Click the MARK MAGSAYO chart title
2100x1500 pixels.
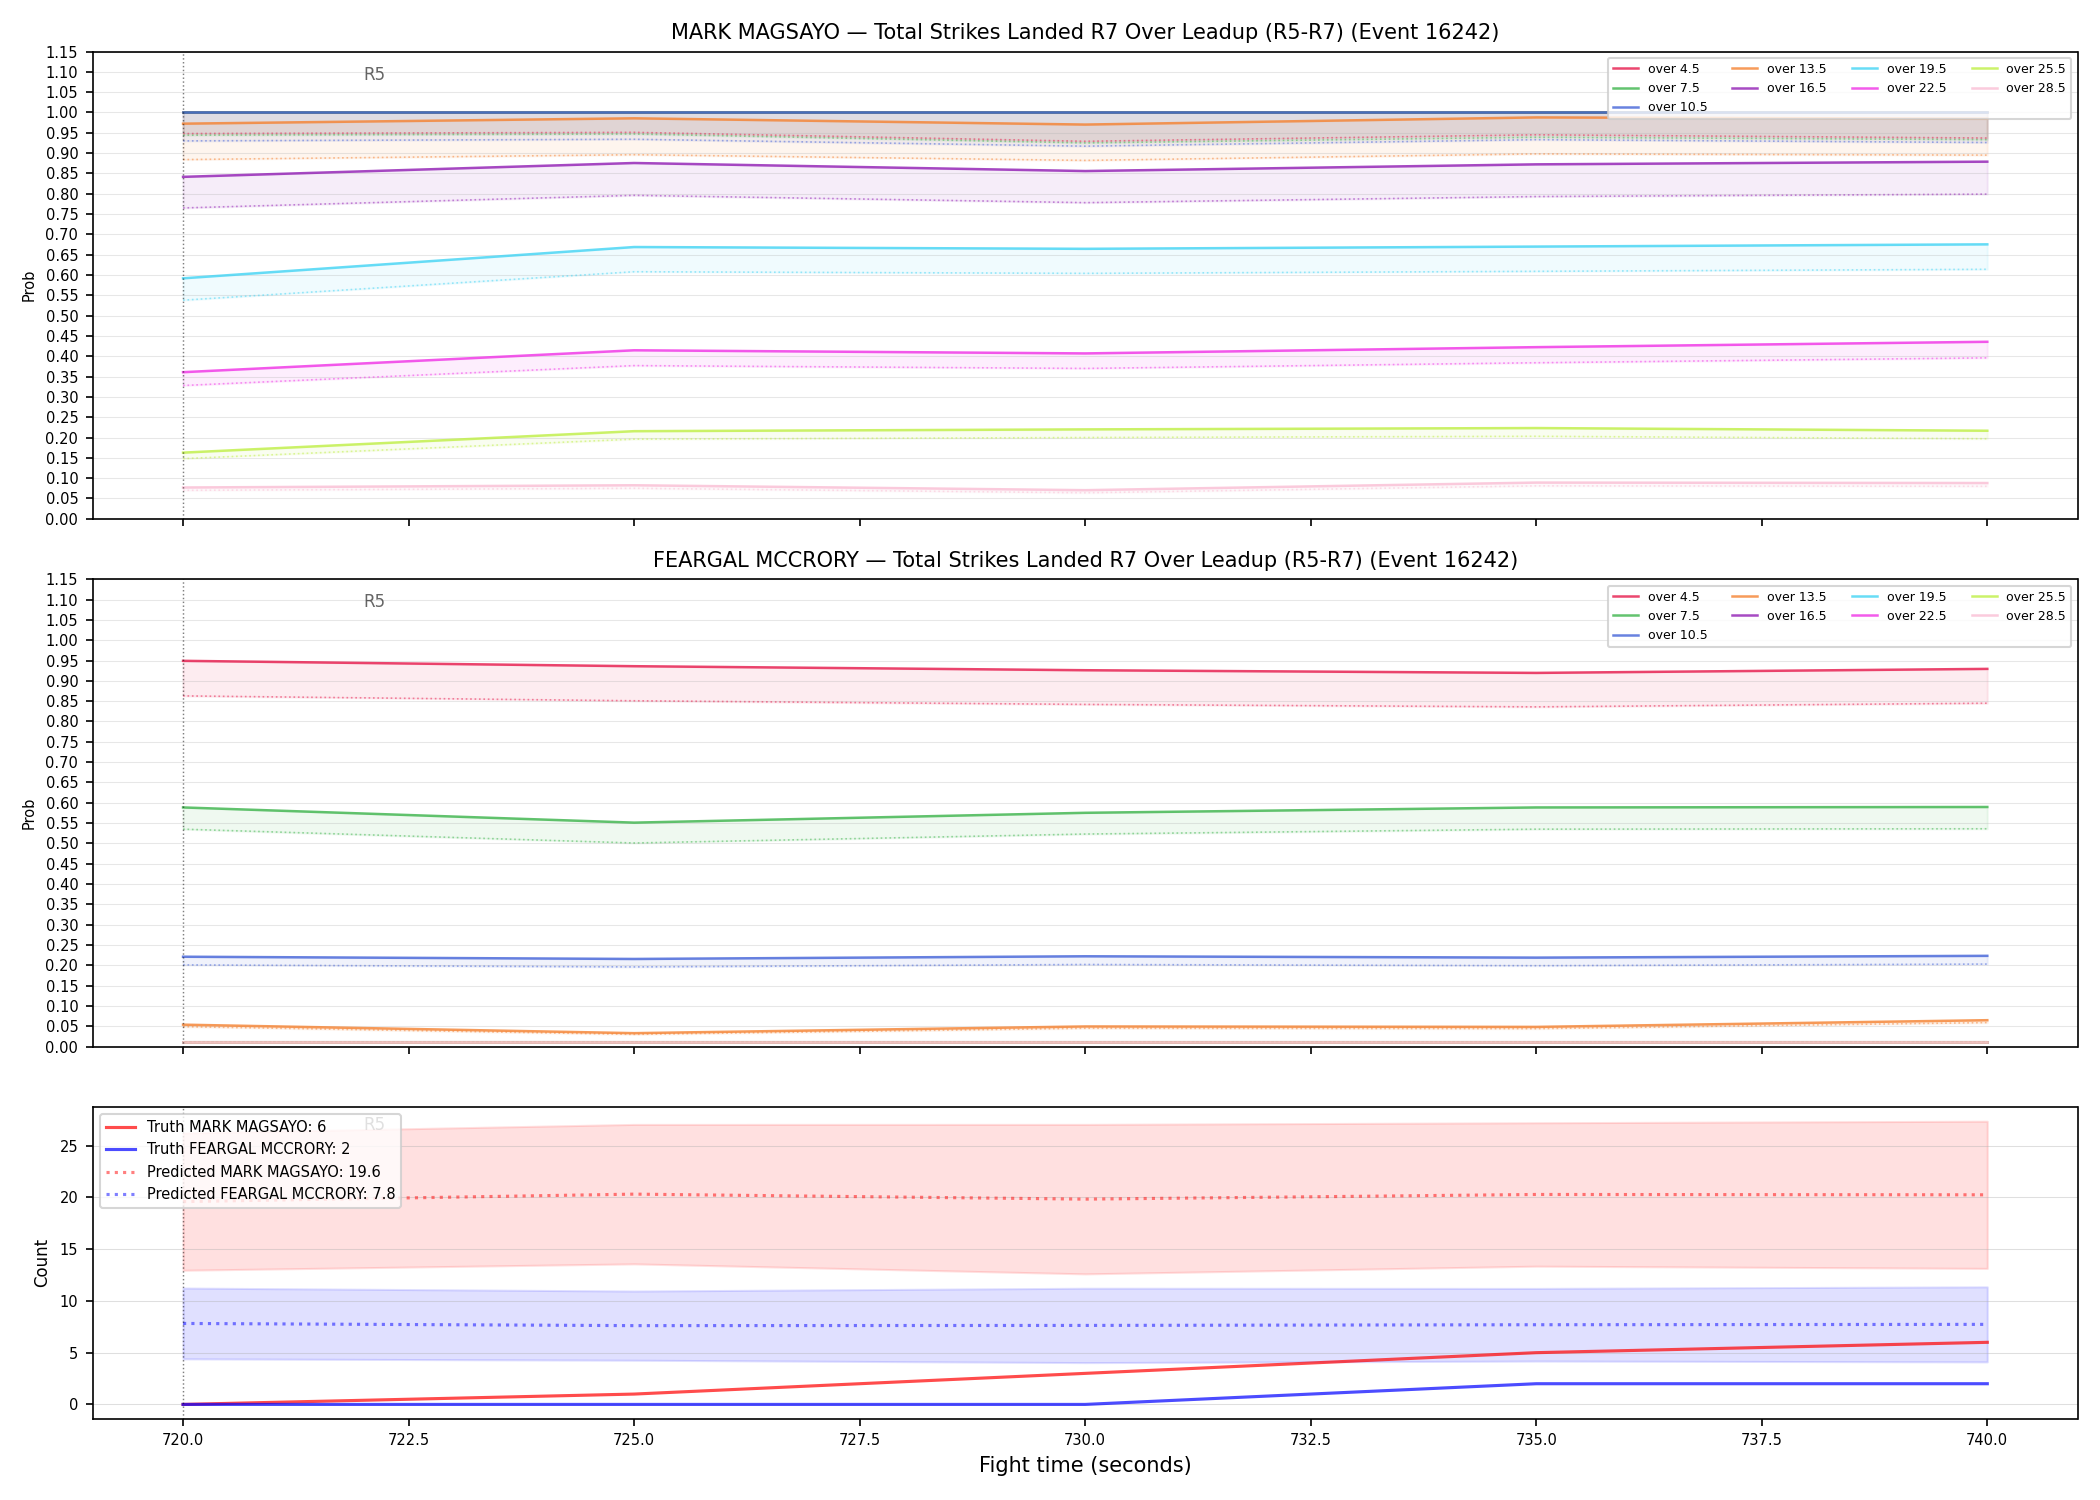[x=1085, y=32]
